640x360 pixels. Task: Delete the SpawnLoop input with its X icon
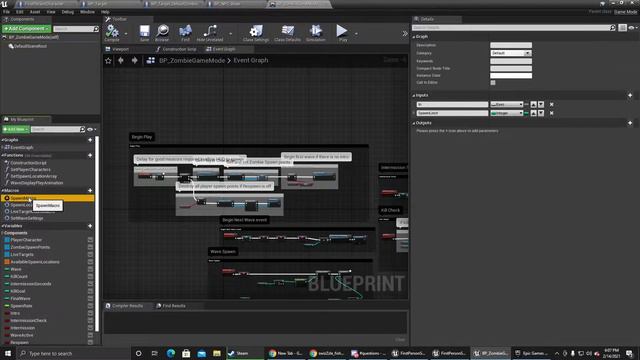[x=551, y=113]
